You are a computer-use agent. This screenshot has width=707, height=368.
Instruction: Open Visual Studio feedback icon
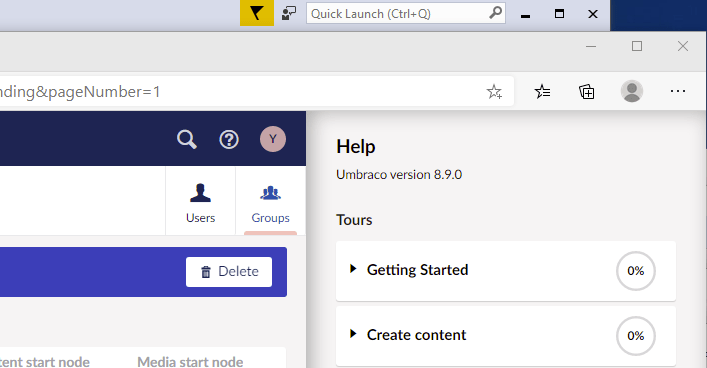(x=289, y=14)
